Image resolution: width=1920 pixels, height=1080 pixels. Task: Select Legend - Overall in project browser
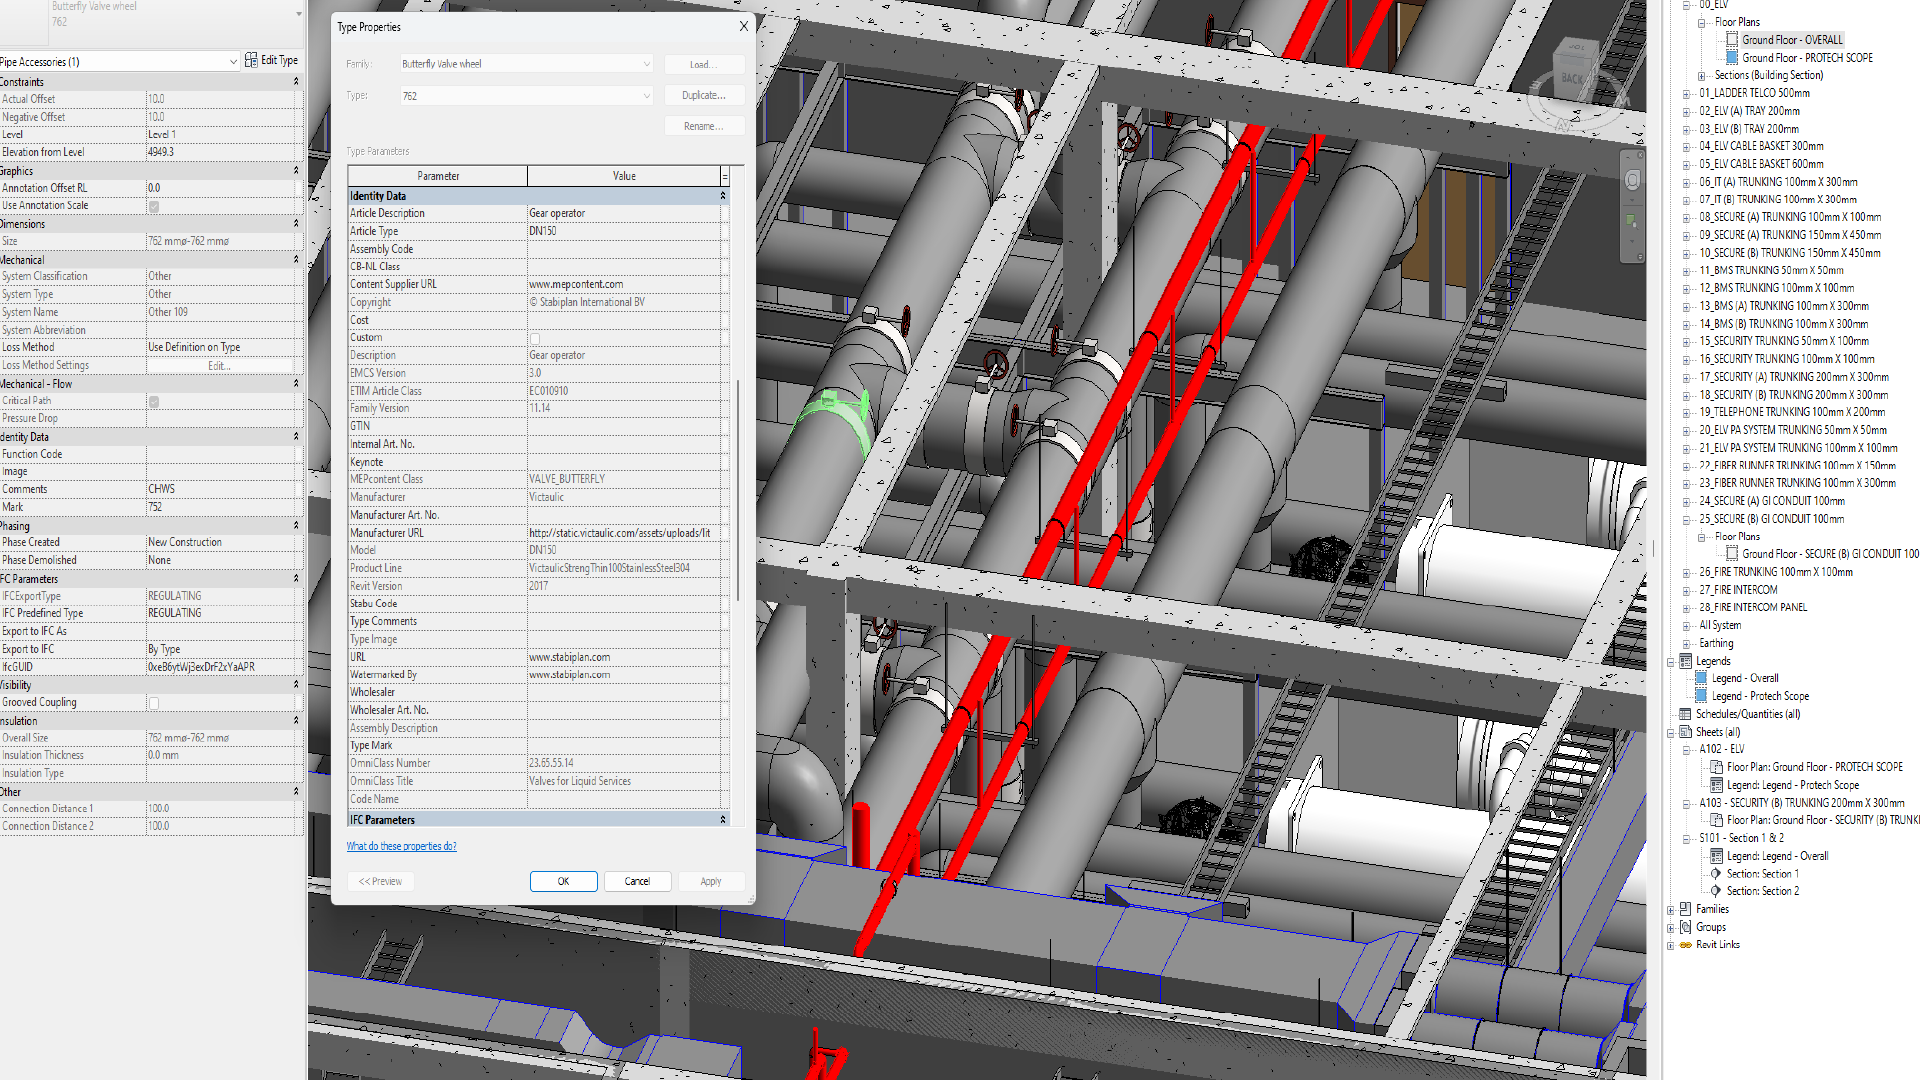coord(1744,678)
